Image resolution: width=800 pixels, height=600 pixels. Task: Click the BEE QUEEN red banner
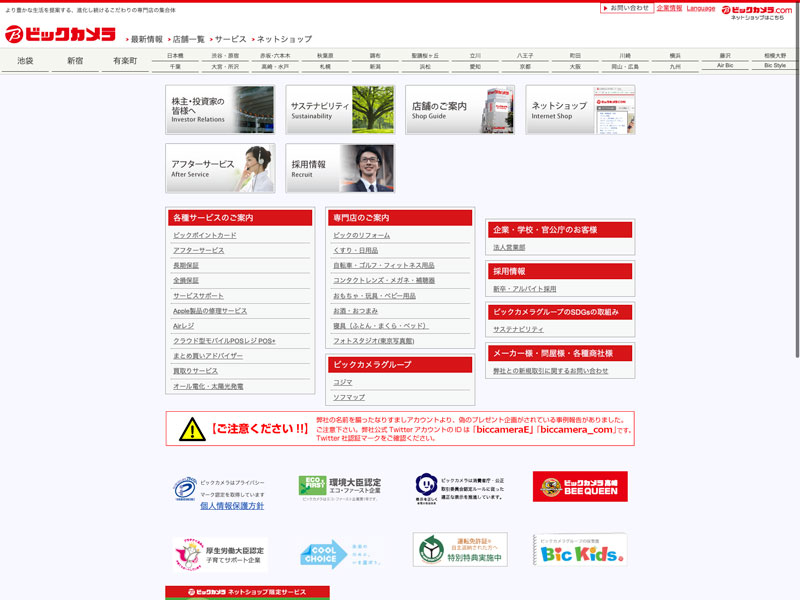coord(580,487)
